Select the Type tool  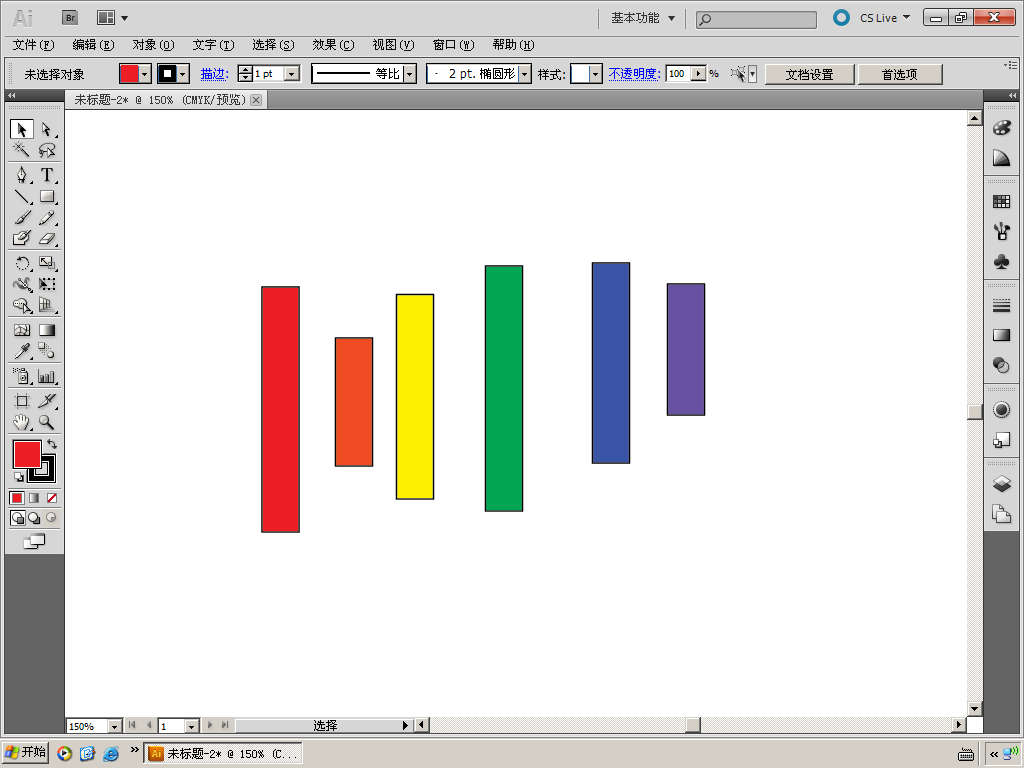(x=46, y=175)
